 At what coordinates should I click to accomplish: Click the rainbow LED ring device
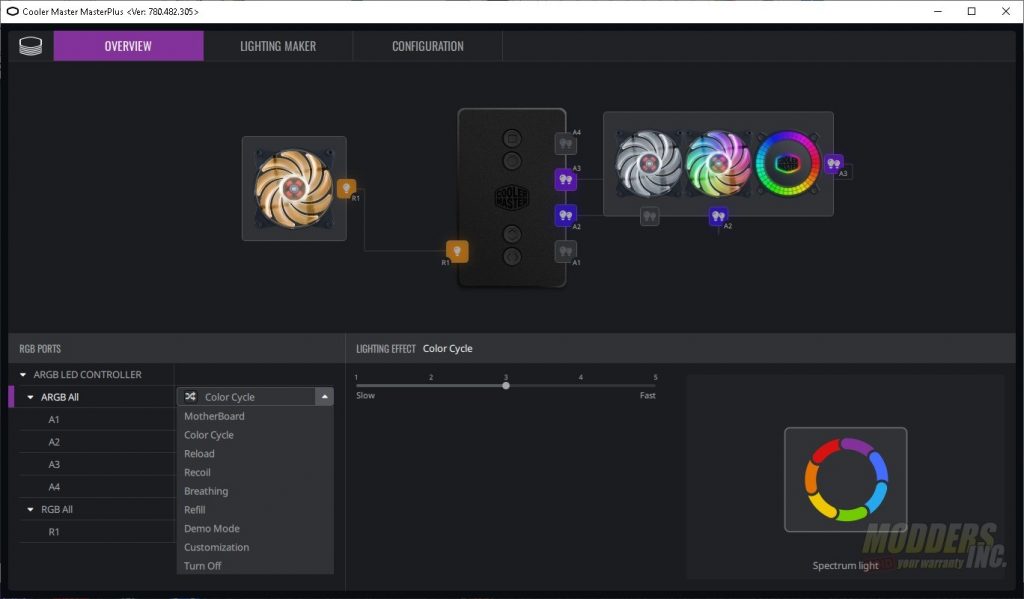point(788,163)
